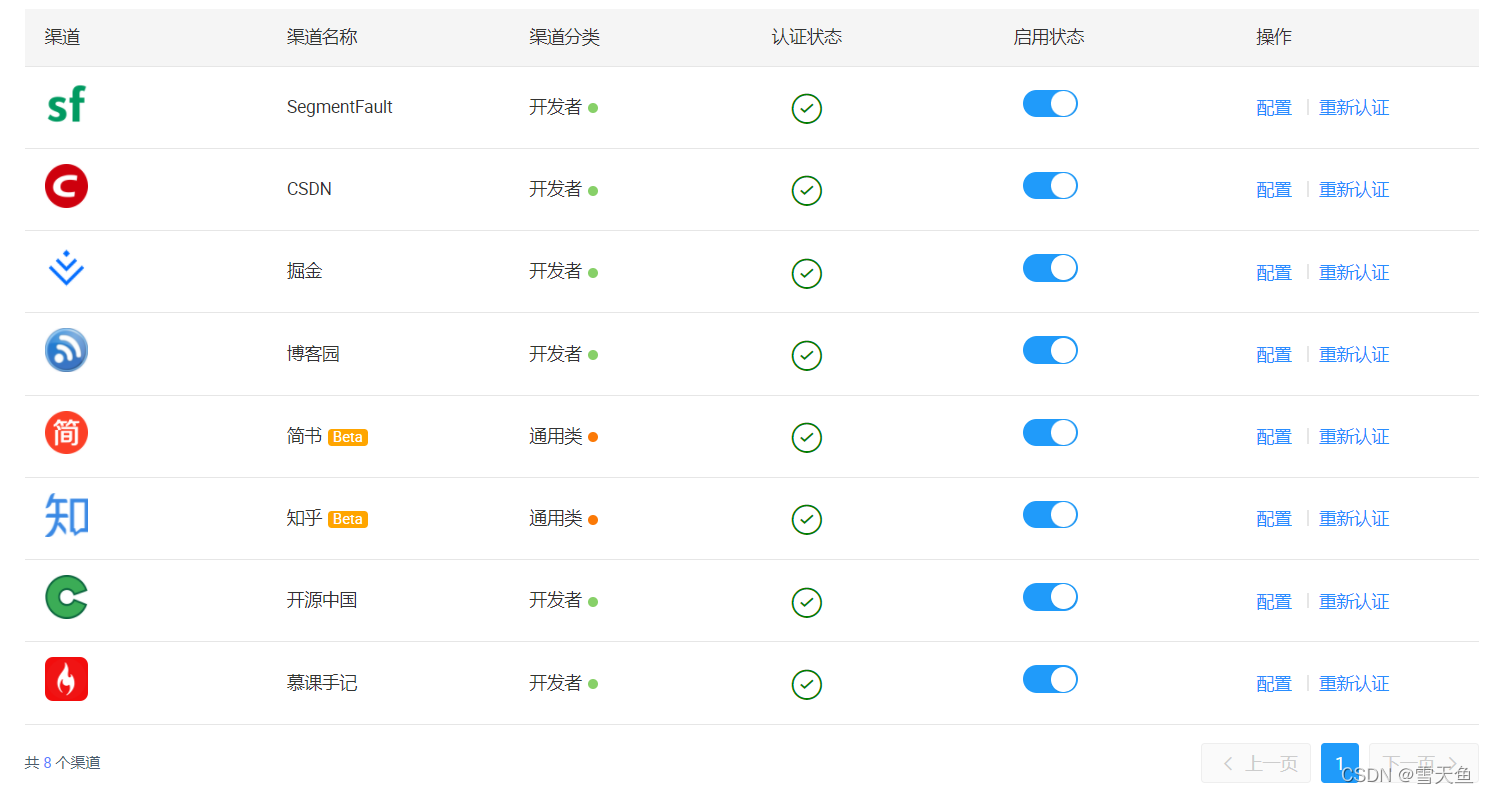Click 重新认证 for CSDN
The image size is (1489, 794).
click(x=1354, y=190)
